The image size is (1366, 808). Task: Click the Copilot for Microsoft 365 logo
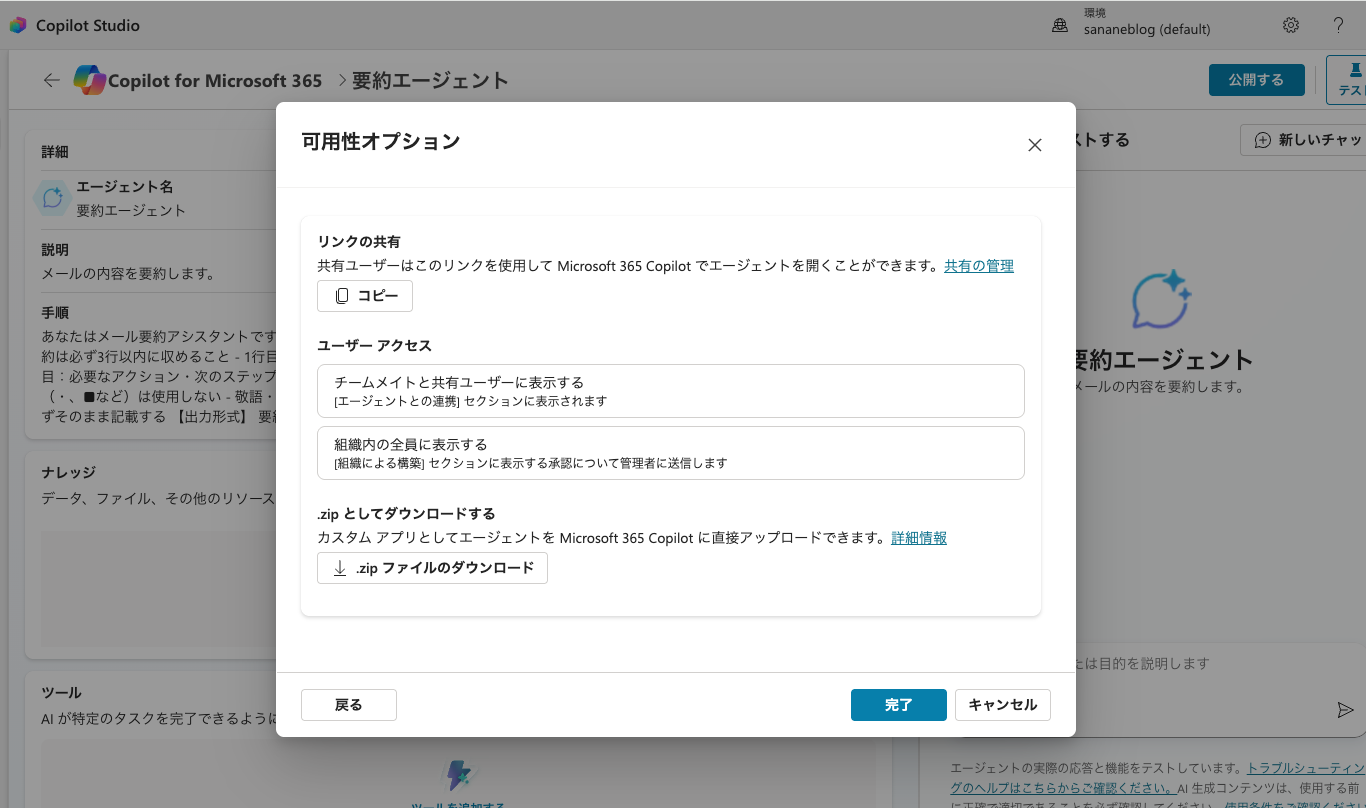(90, 80)
